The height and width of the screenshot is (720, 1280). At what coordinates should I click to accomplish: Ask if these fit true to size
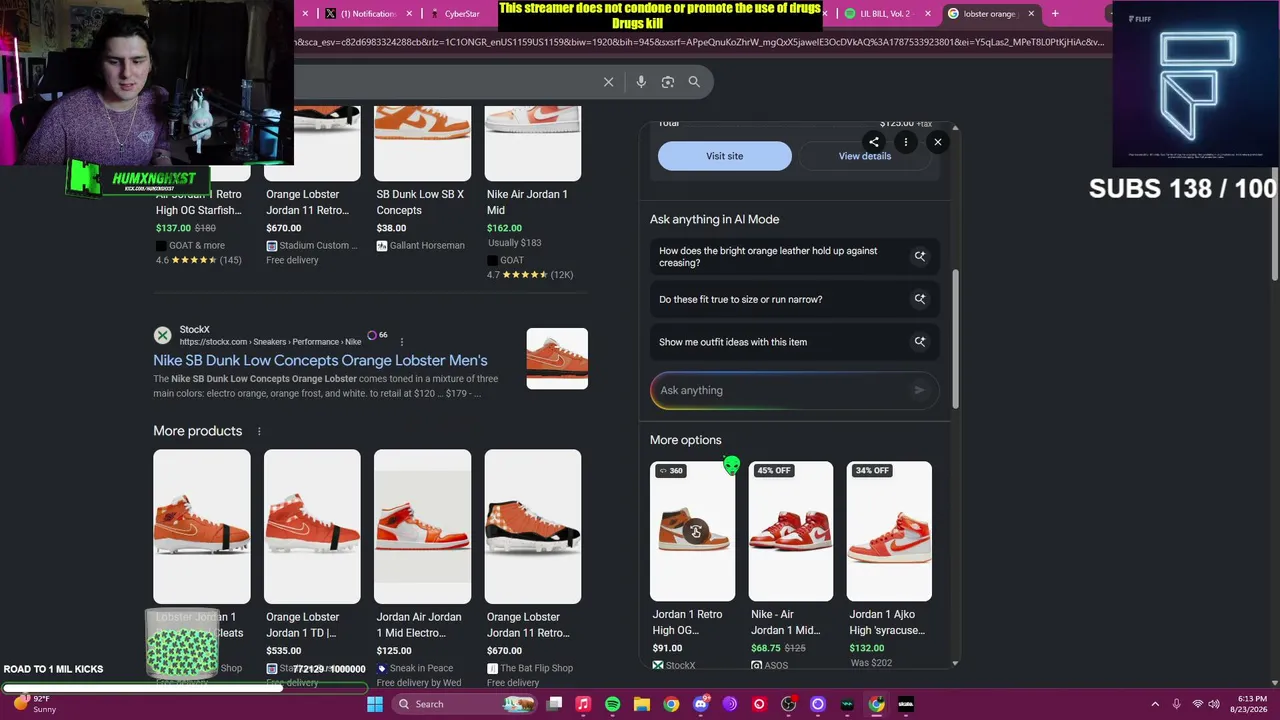795,299
